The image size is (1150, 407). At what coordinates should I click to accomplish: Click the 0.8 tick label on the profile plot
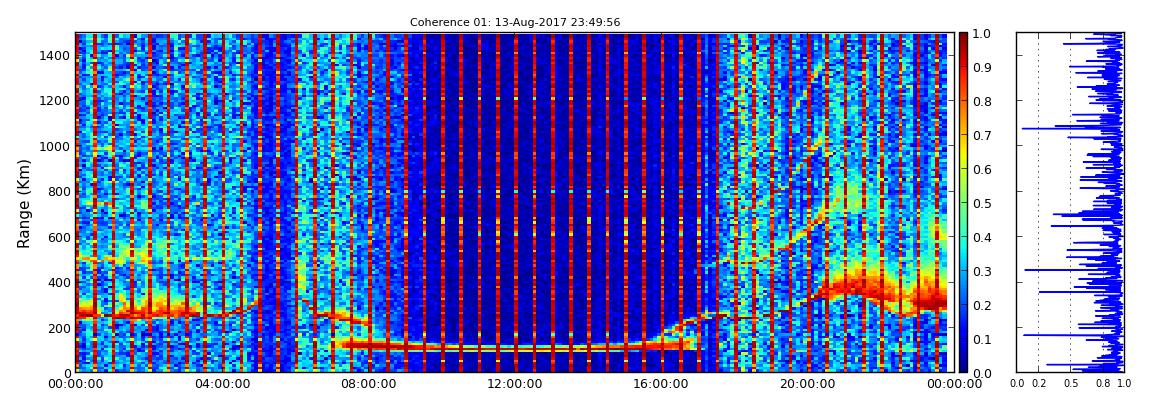pyautogui.click(x=1102, y=384)
